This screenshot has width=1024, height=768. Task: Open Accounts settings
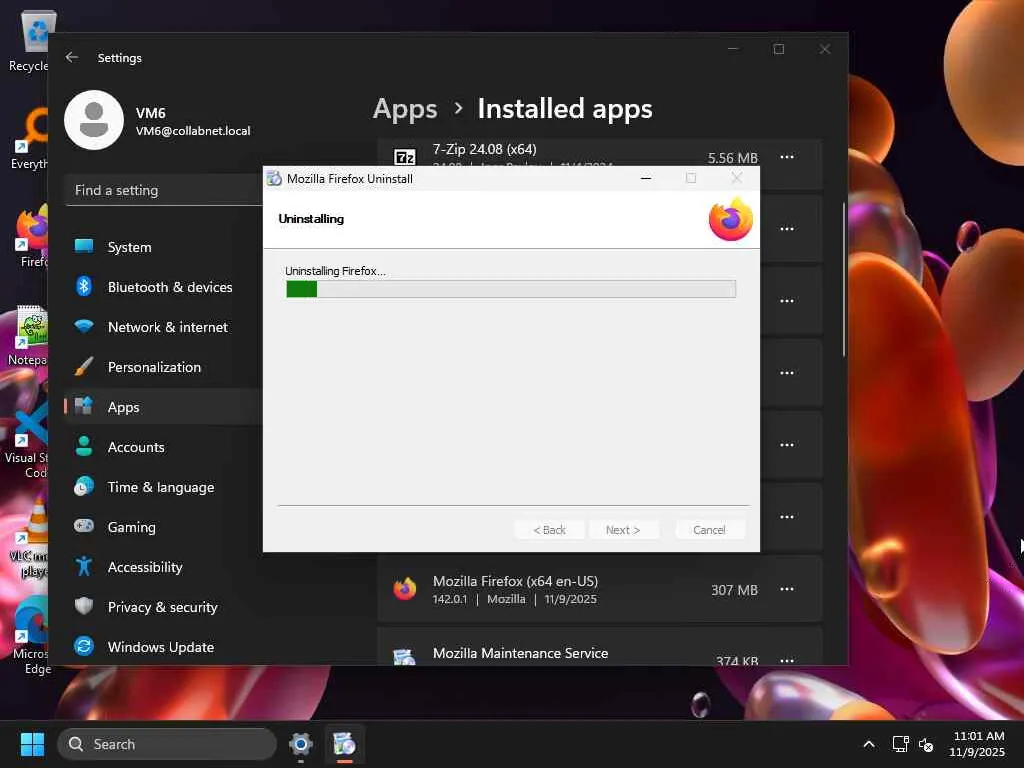163,447
